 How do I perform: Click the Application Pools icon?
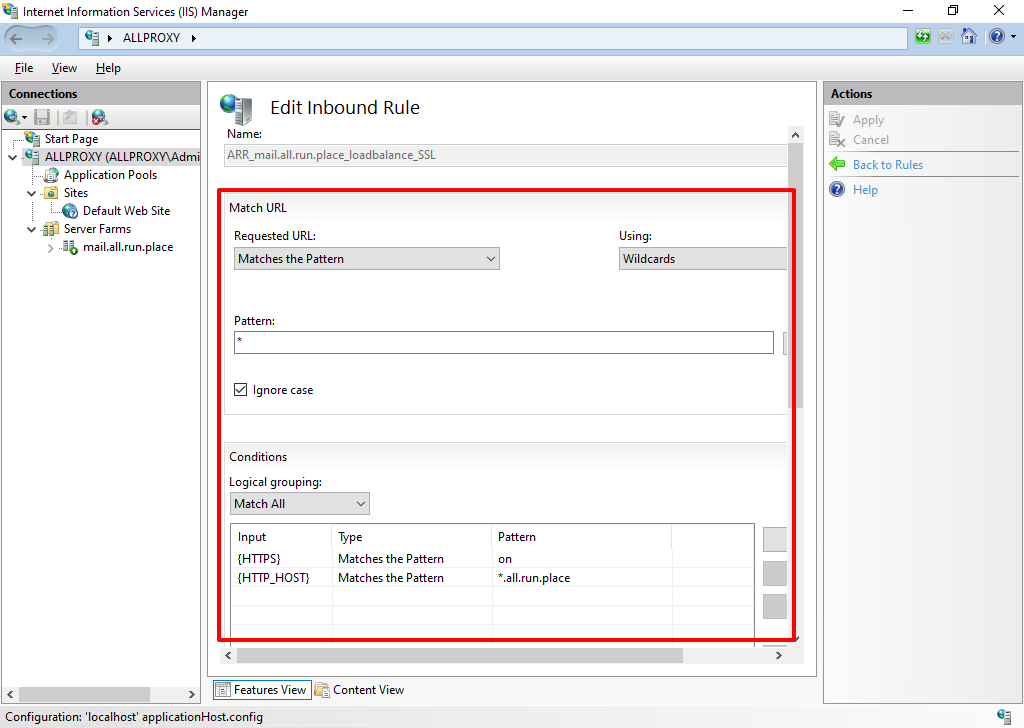[x=52, y=175]
